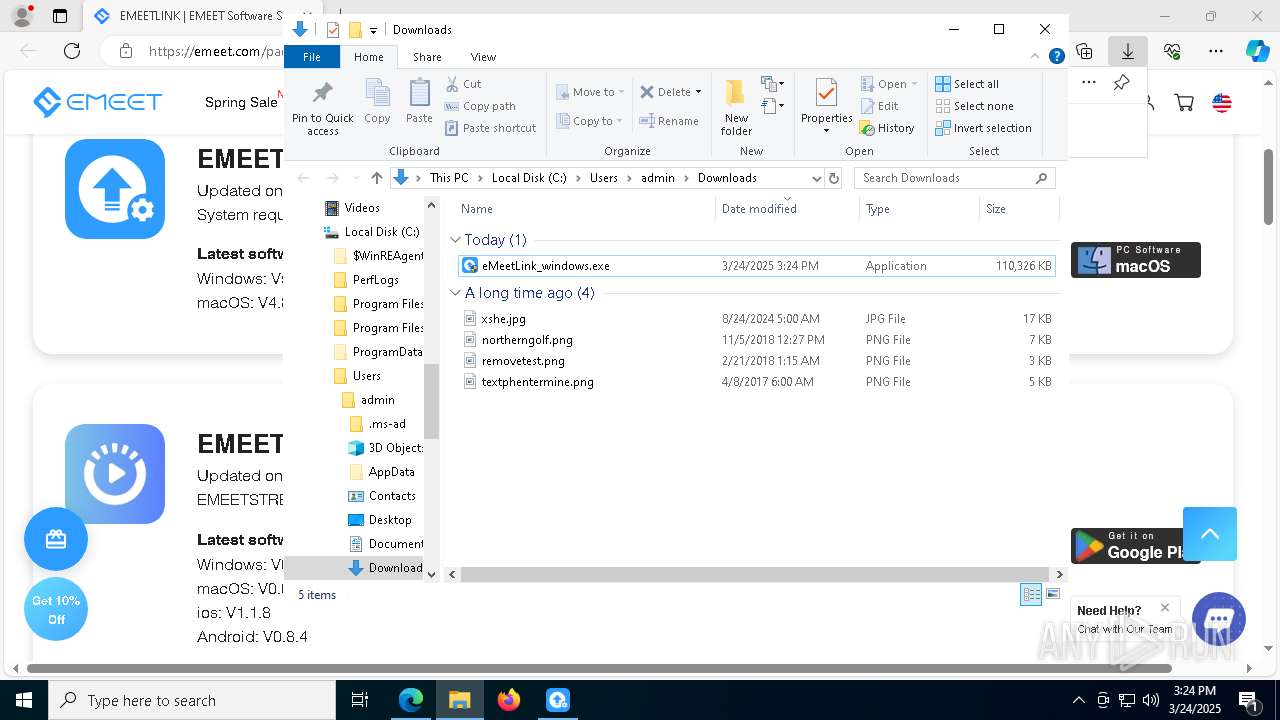This screenshot has height=720, width=1280.
Task: Select northerngolf.png file
Action: (x=756, y=340)
